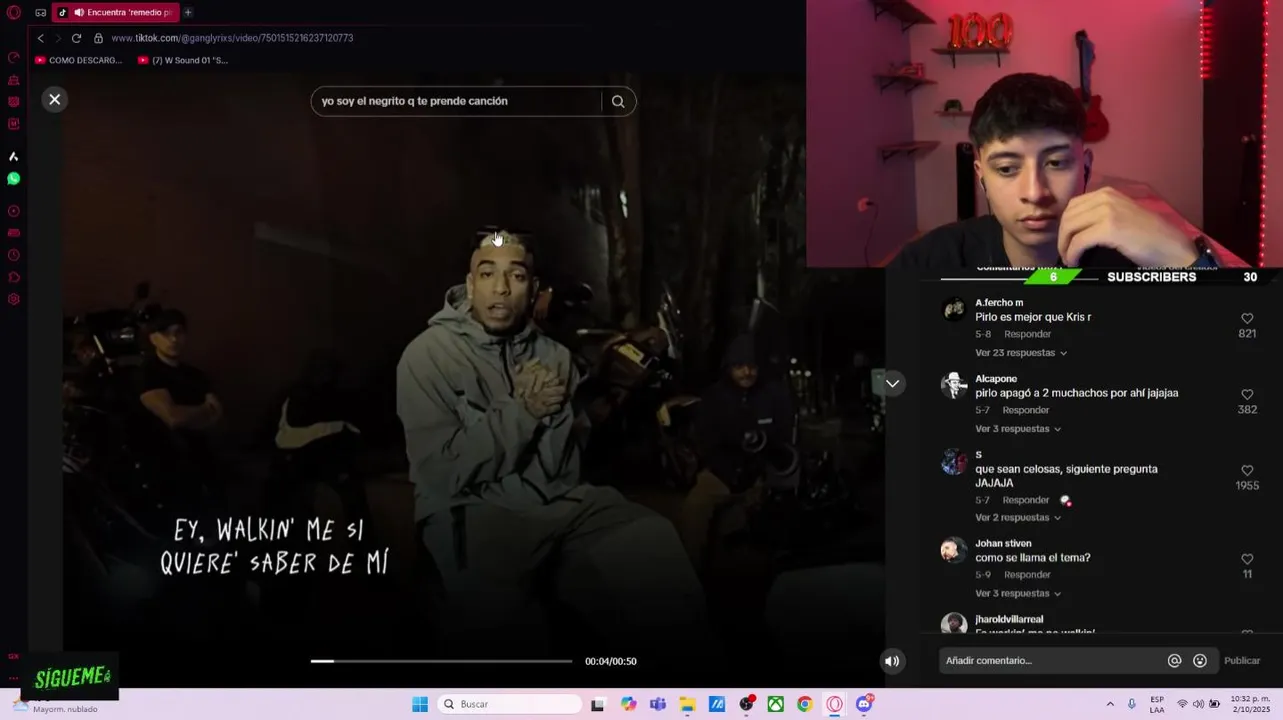Click the microphone tray icon
Viewport: 1283px width, 720px height.
[1132, 704]
